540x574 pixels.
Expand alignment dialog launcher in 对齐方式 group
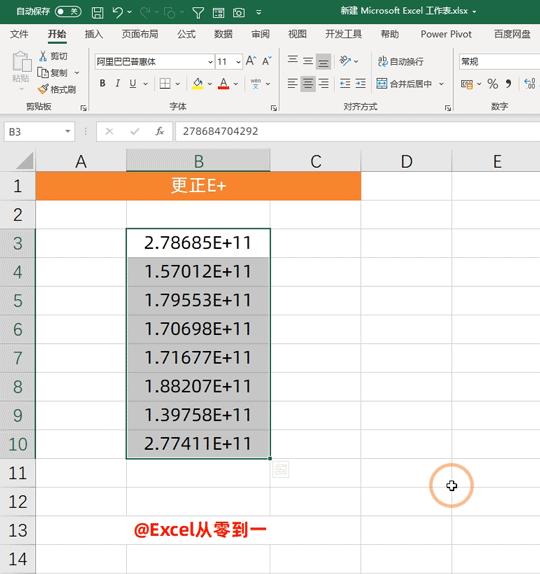tap(448, 108)
